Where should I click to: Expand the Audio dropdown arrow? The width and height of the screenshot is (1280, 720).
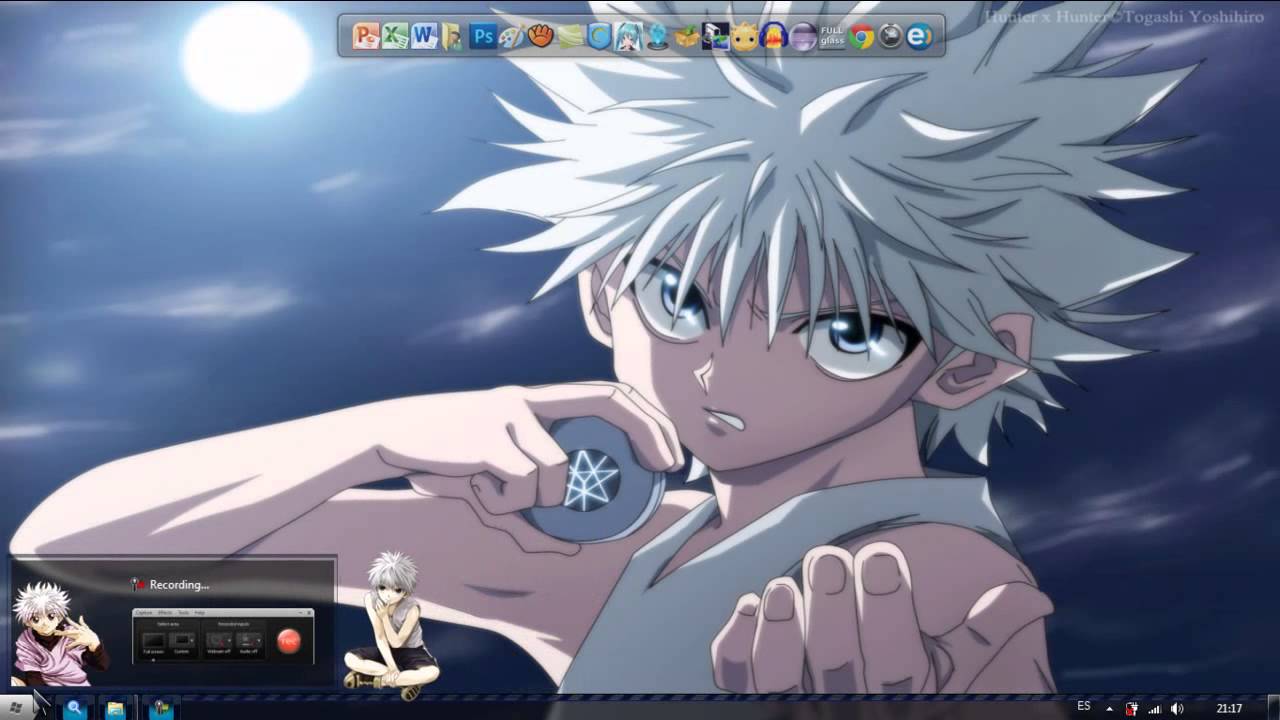259,640
